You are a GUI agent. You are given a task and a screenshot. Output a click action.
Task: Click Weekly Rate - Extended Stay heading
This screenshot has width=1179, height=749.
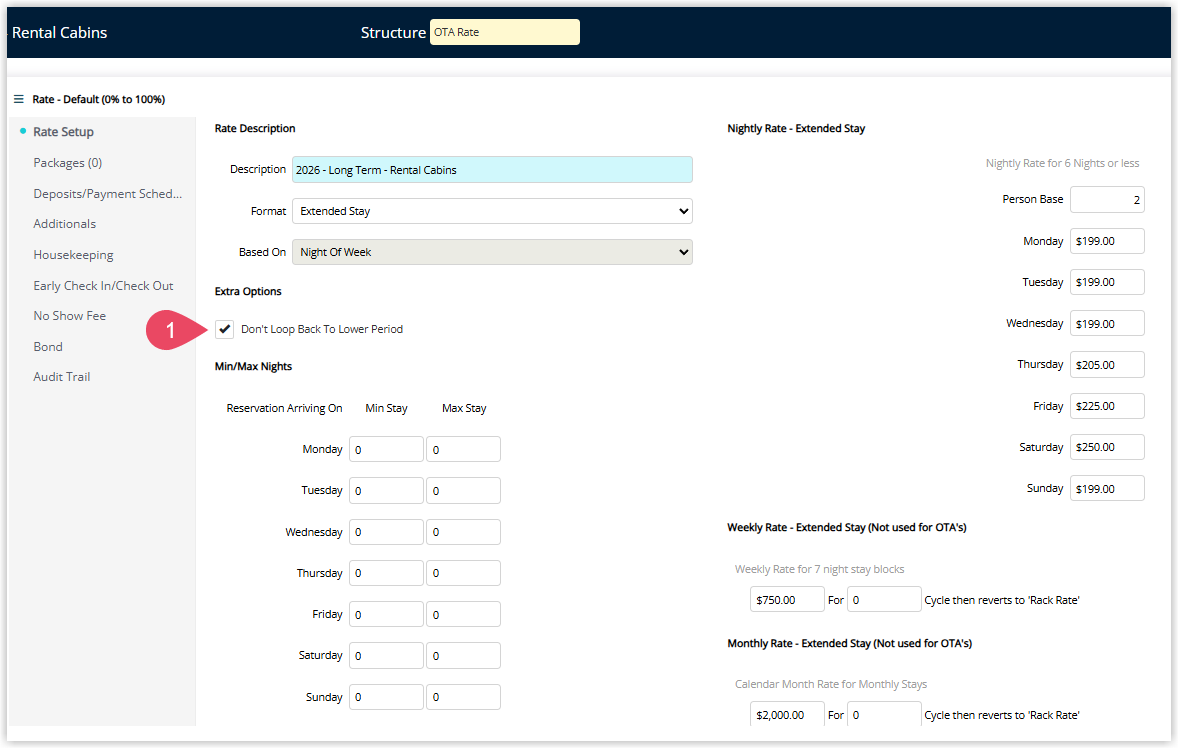tap(847, 527)
